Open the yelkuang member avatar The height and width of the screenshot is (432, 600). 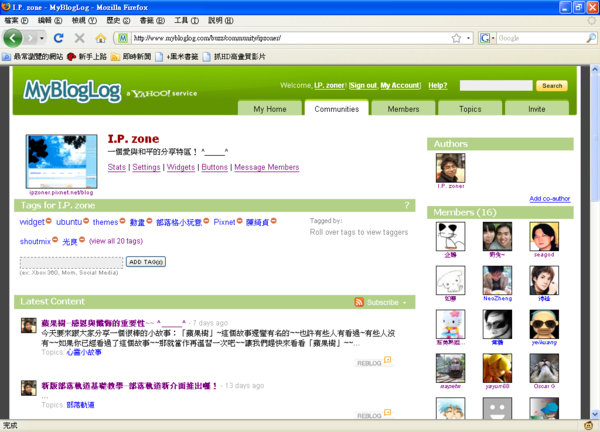544,324
